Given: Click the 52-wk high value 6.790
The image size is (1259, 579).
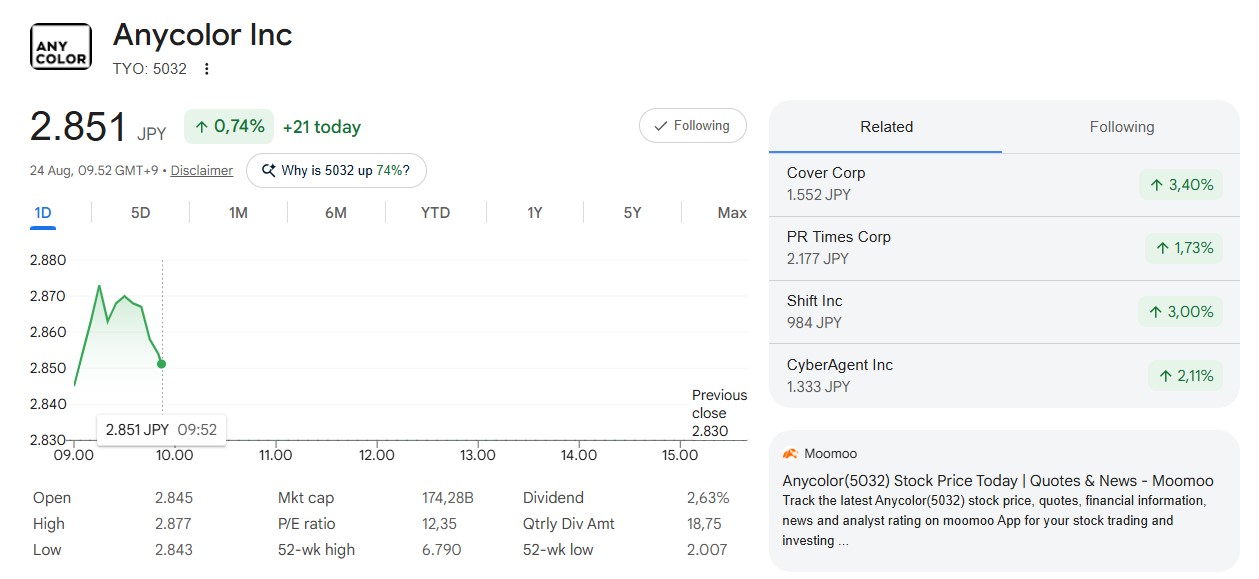Looking at the screenshot, I should [442, 550].
